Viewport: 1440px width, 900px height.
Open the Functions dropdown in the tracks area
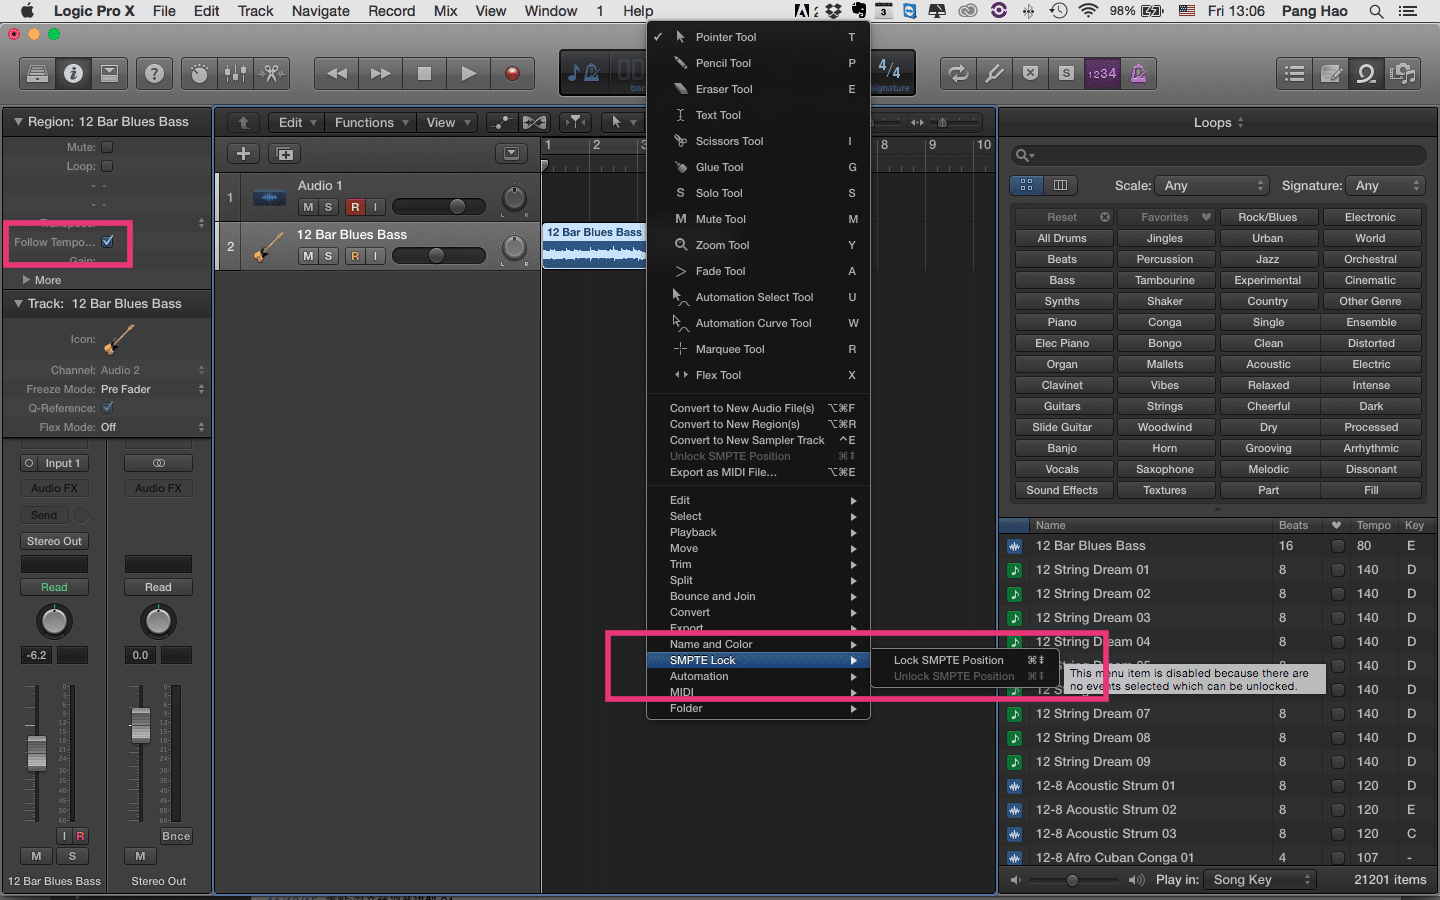point(371,122)
